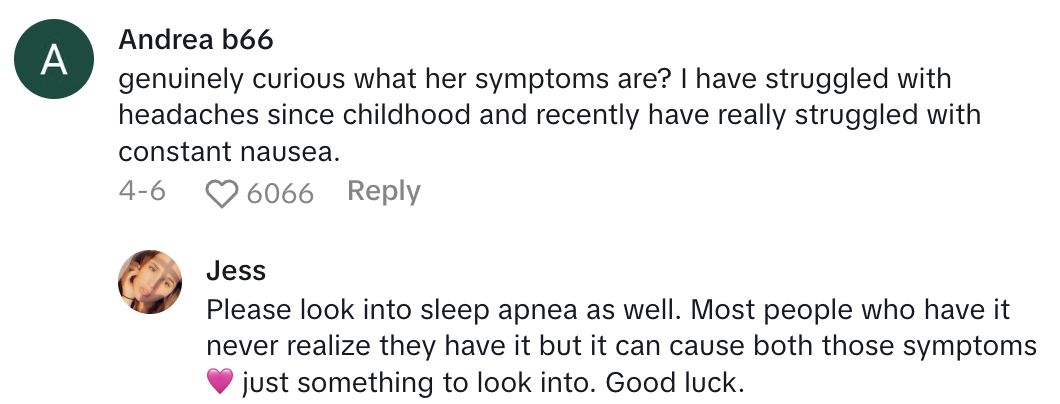The width and height of the screenshot is (1060, 404).
Task: Click Andrea's green "A" avatar
Action: (x=55, y=63)
